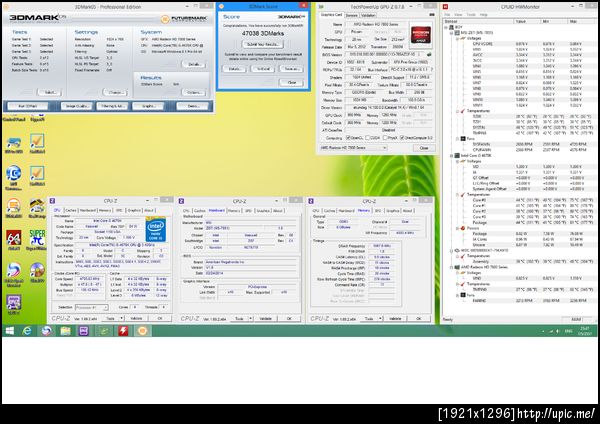This screenshot has width=600, height=424.
Task: Collapse Fans under MSI Z87 in HWMonitor
Action: [x=457, y=139]
